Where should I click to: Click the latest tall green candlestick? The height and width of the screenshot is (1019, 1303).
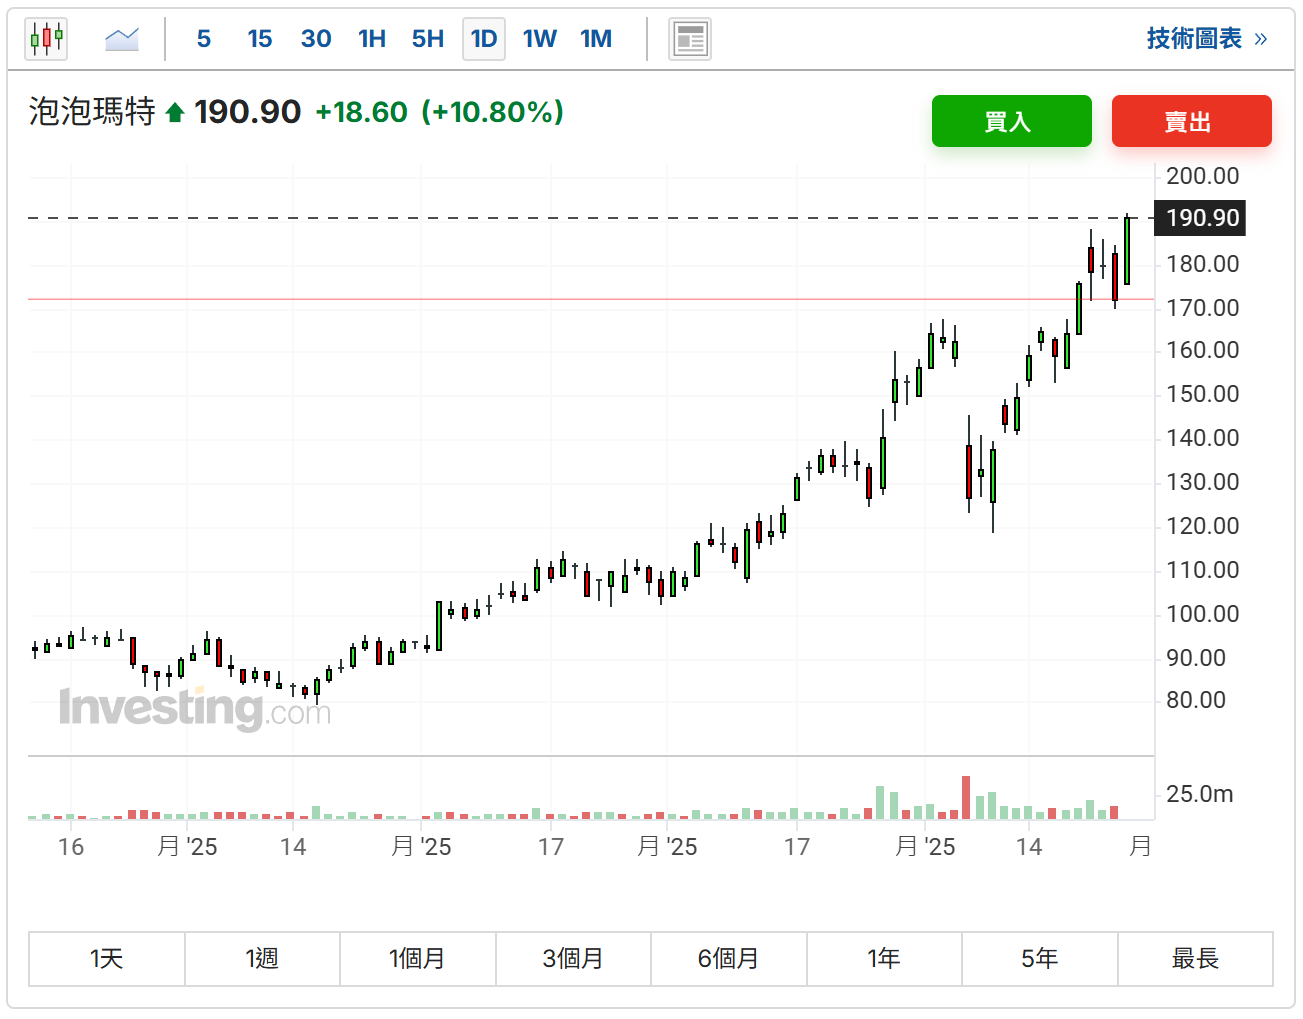(x=1127, y=250)
